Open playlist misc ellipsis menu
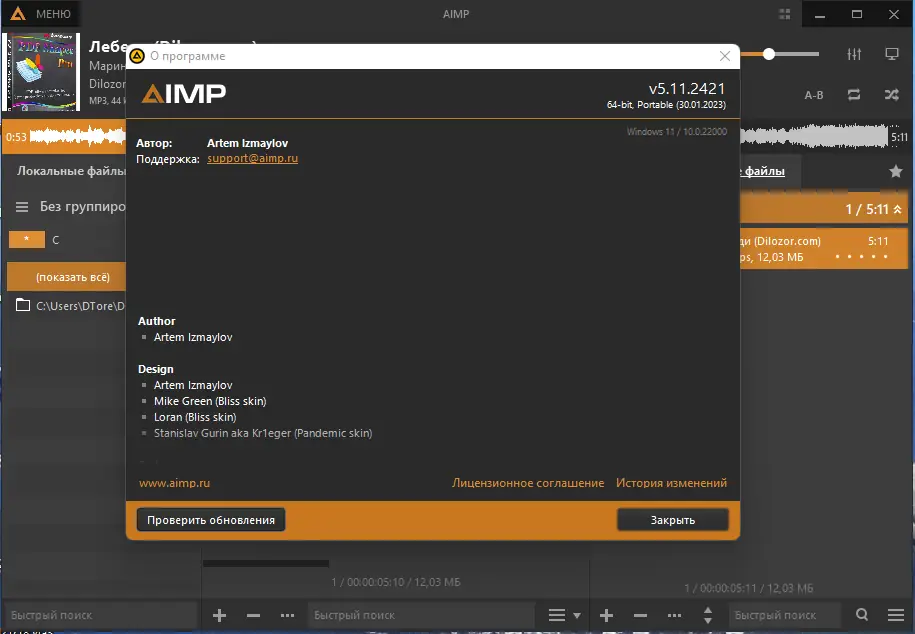915x634 pixels. [674, 615]
